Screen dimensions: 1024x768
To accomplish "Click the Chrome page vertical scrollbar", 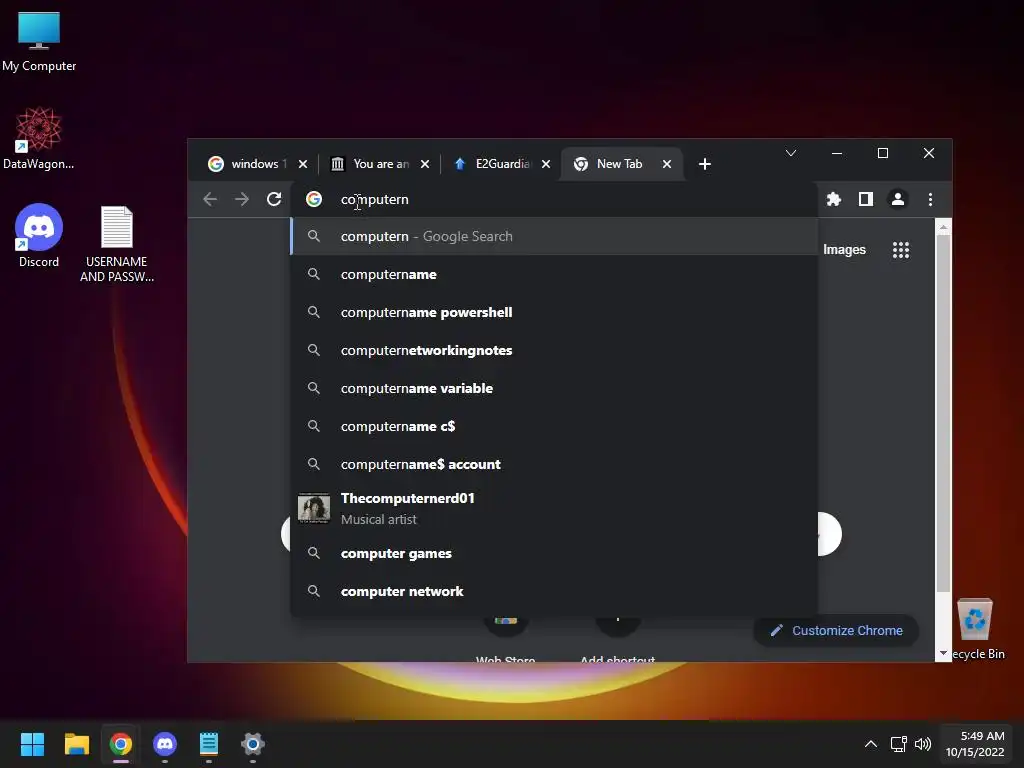I will click(x=943, y=413).
